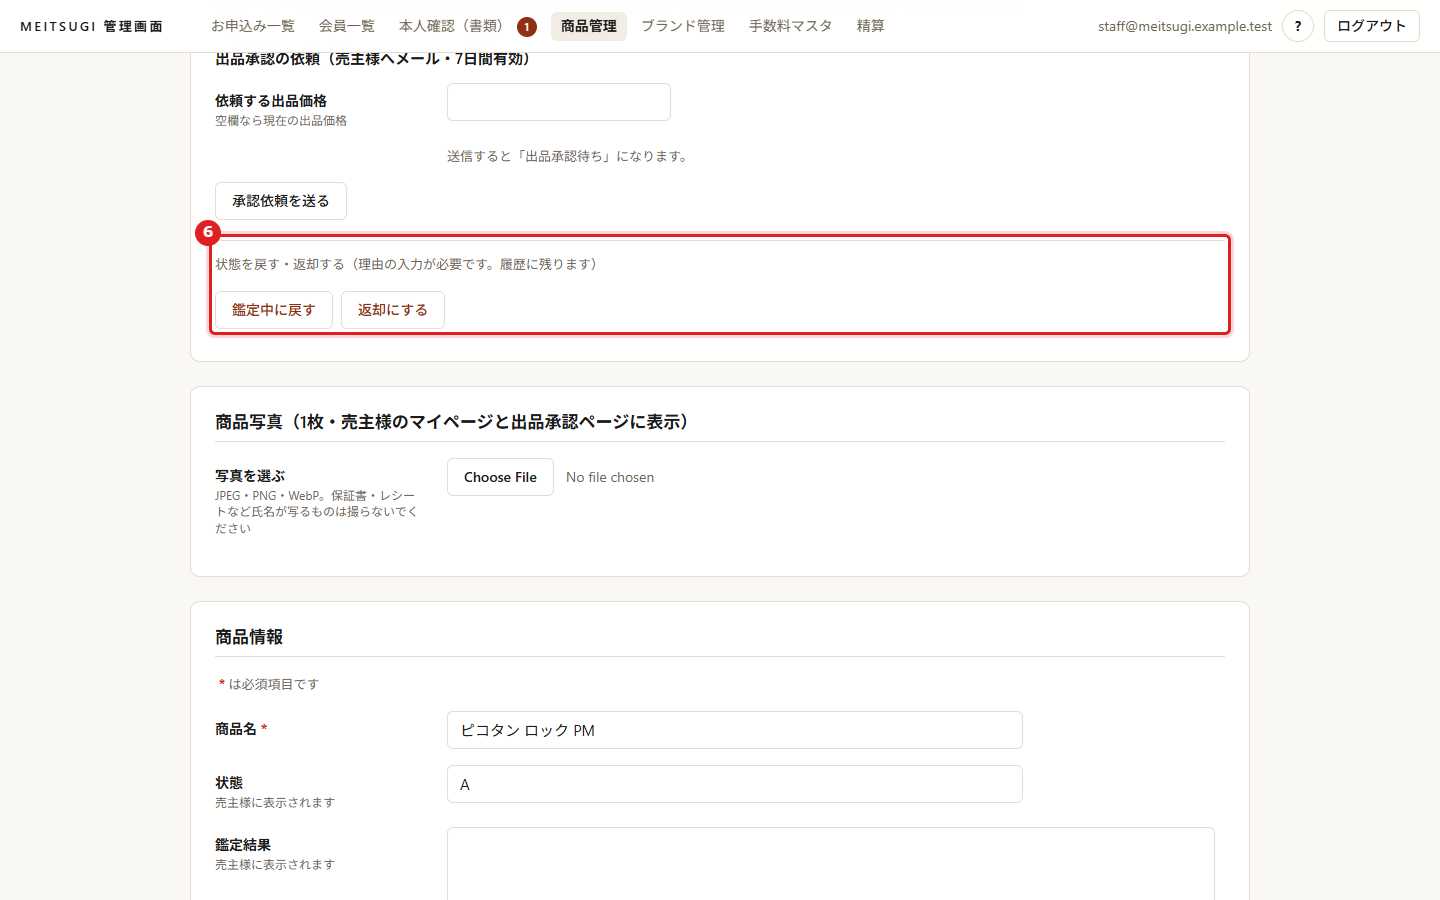Focus the 商品名 text field
The width and height of the screenshot is (1440, 900).
click(735, 730)
